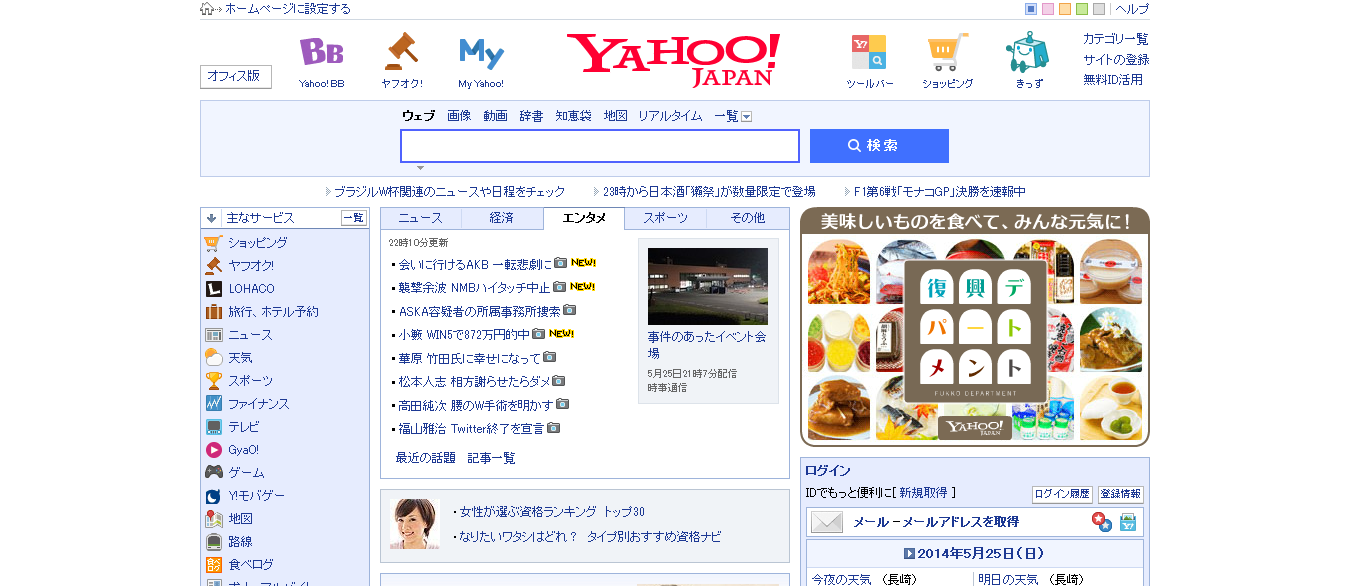1349x586 pixels.
Task: Click the home icon beside ホームページに設定する
Action: point(207,9)
